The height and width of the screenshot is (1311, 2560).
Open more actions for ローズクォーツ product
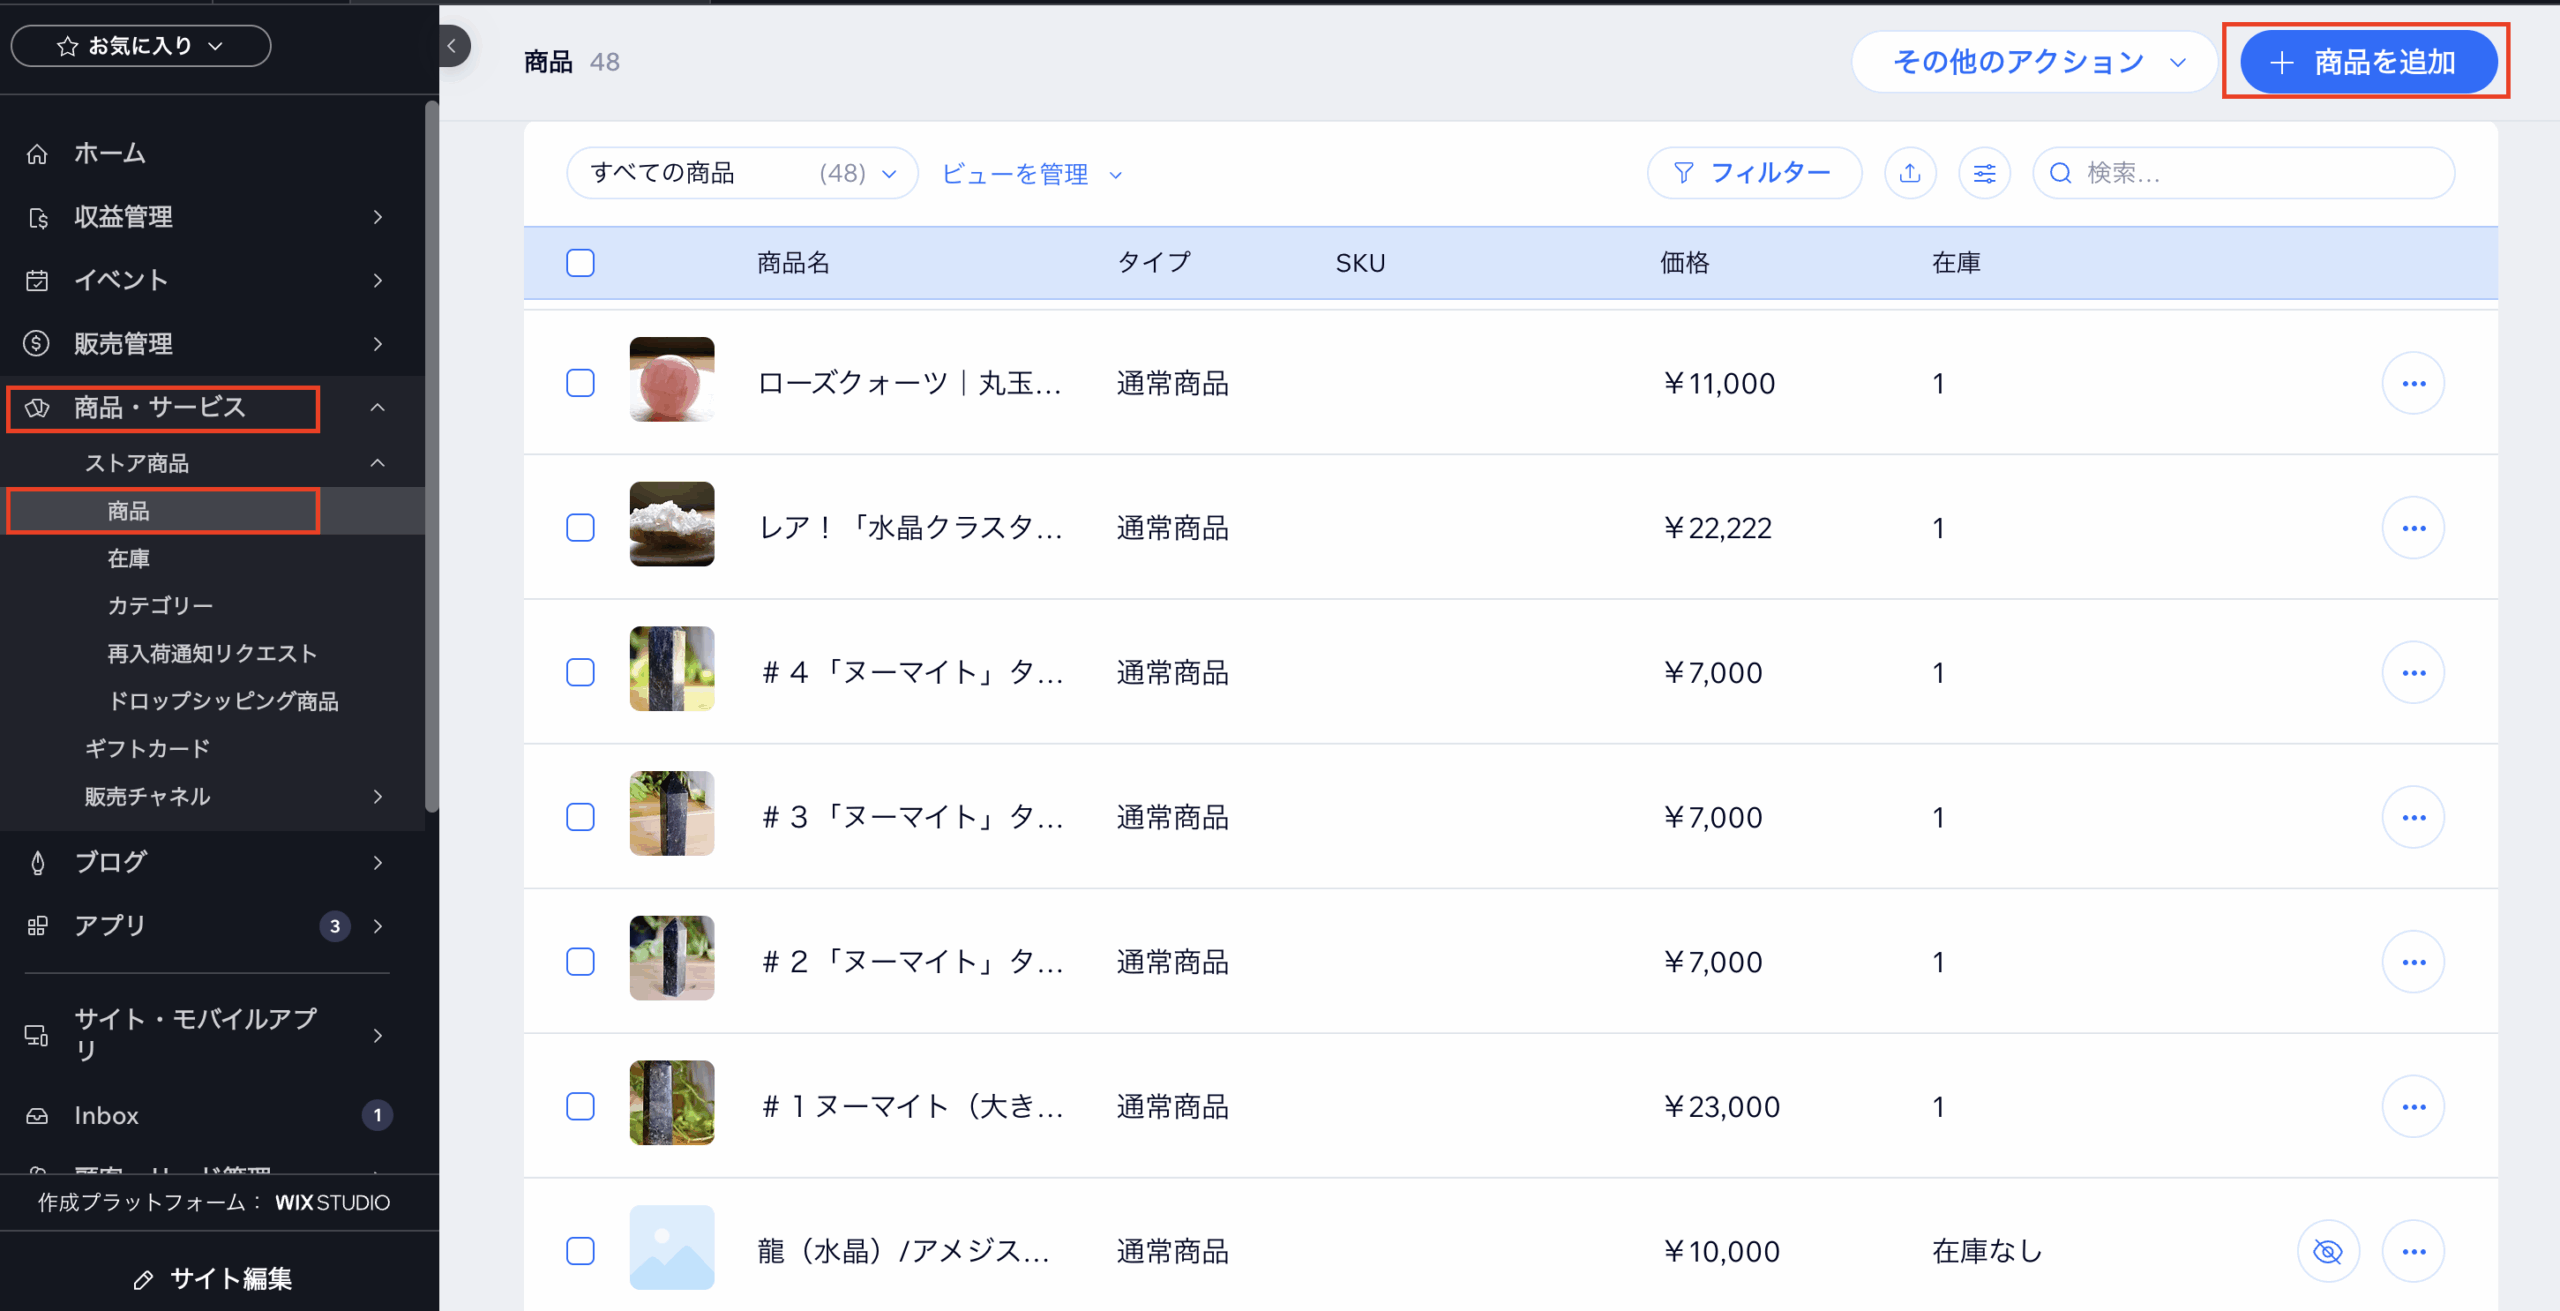(x=2413, y=383)
